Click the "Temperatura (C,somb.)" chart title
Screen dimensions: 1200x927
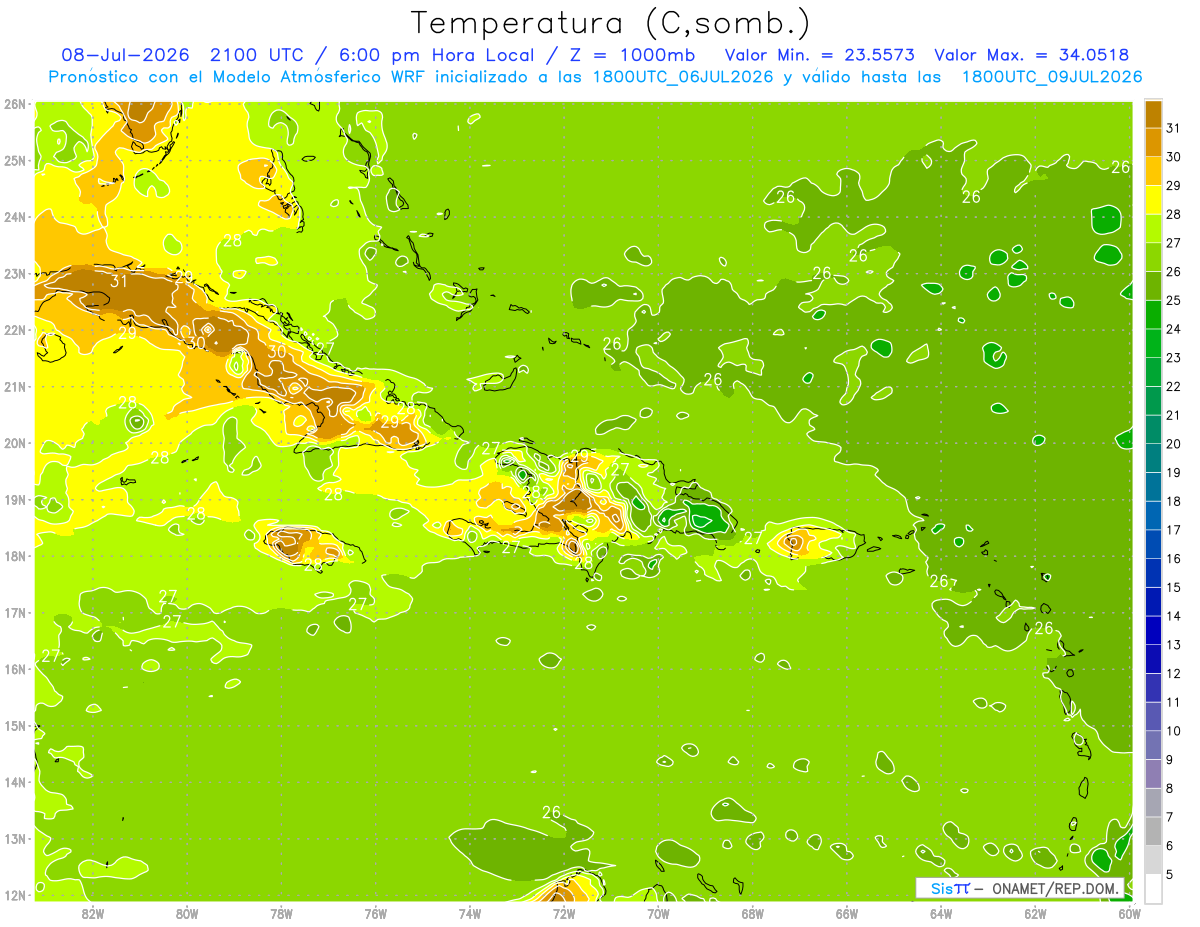(611, 23)
